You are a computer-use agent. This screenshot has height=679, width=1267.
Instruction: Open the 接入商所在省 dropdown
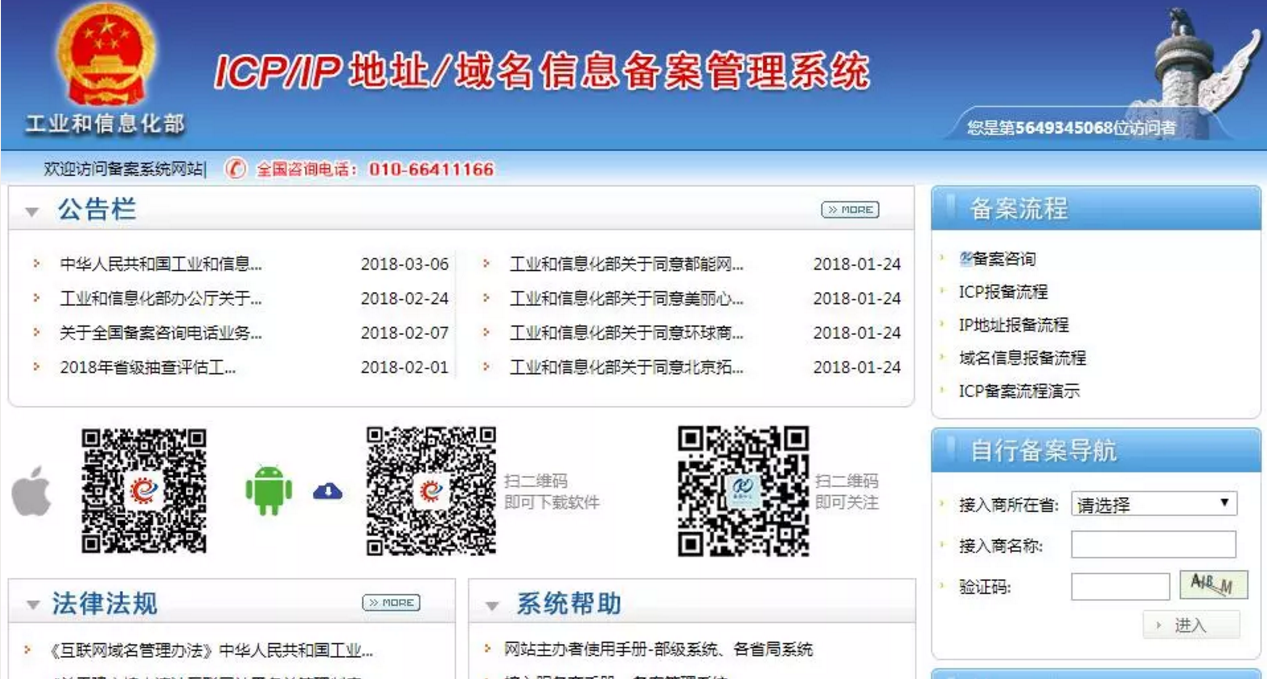point(1154,504)
